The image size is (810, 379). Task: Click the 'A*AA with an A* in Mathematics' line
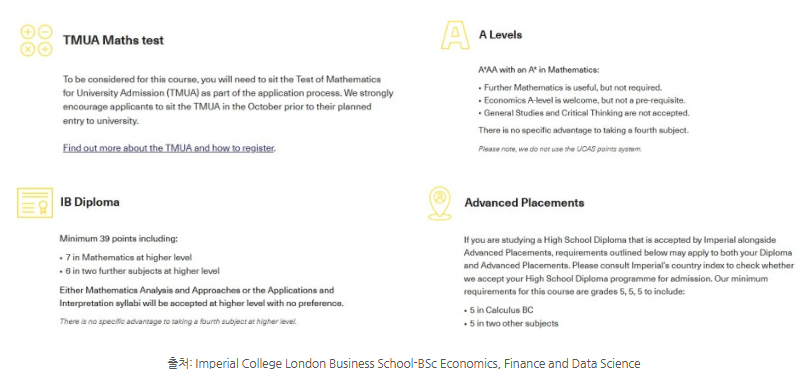pyautogui.click(x=539, y=70)
